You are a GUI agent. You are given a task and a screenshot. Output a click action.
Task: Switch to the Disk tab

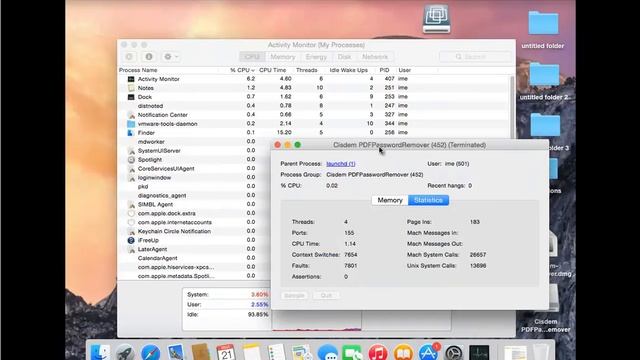point(344,57)
